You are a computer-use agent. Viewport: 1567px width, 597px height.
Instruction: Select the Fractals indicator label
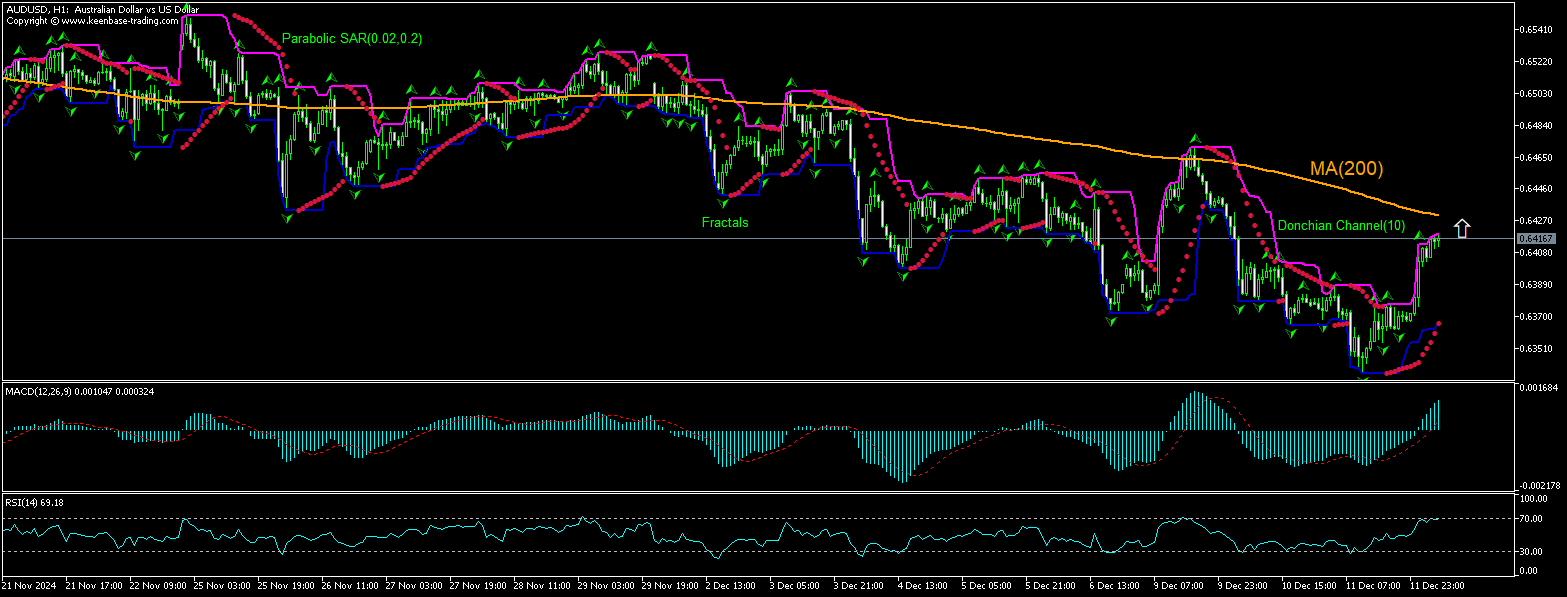(x=724, y=222)
